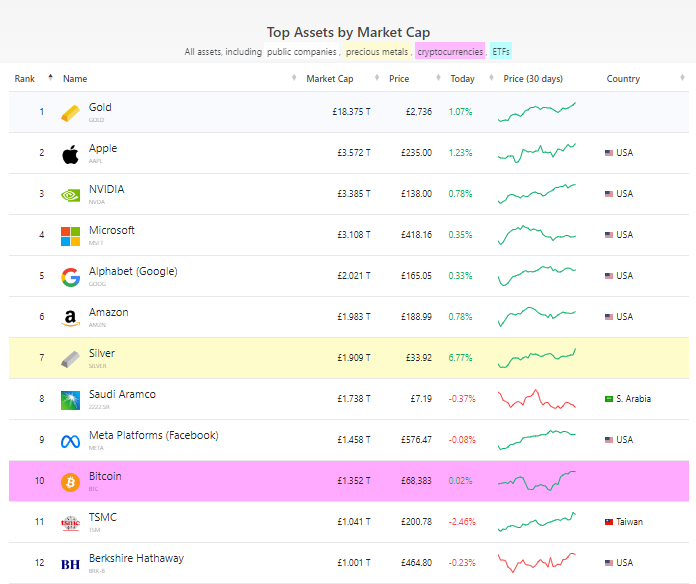Click the NVIDIA logo icon
This screenshot has width=696, height=584.
(x=70, y=195)
